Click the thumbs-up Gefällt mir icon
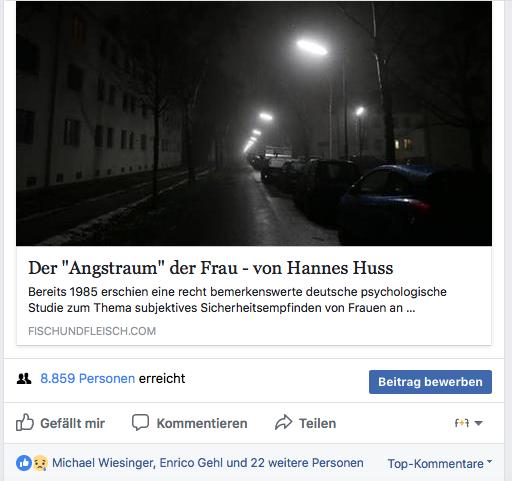The width and height of the screenshot is (512, 481). [25, 422]
